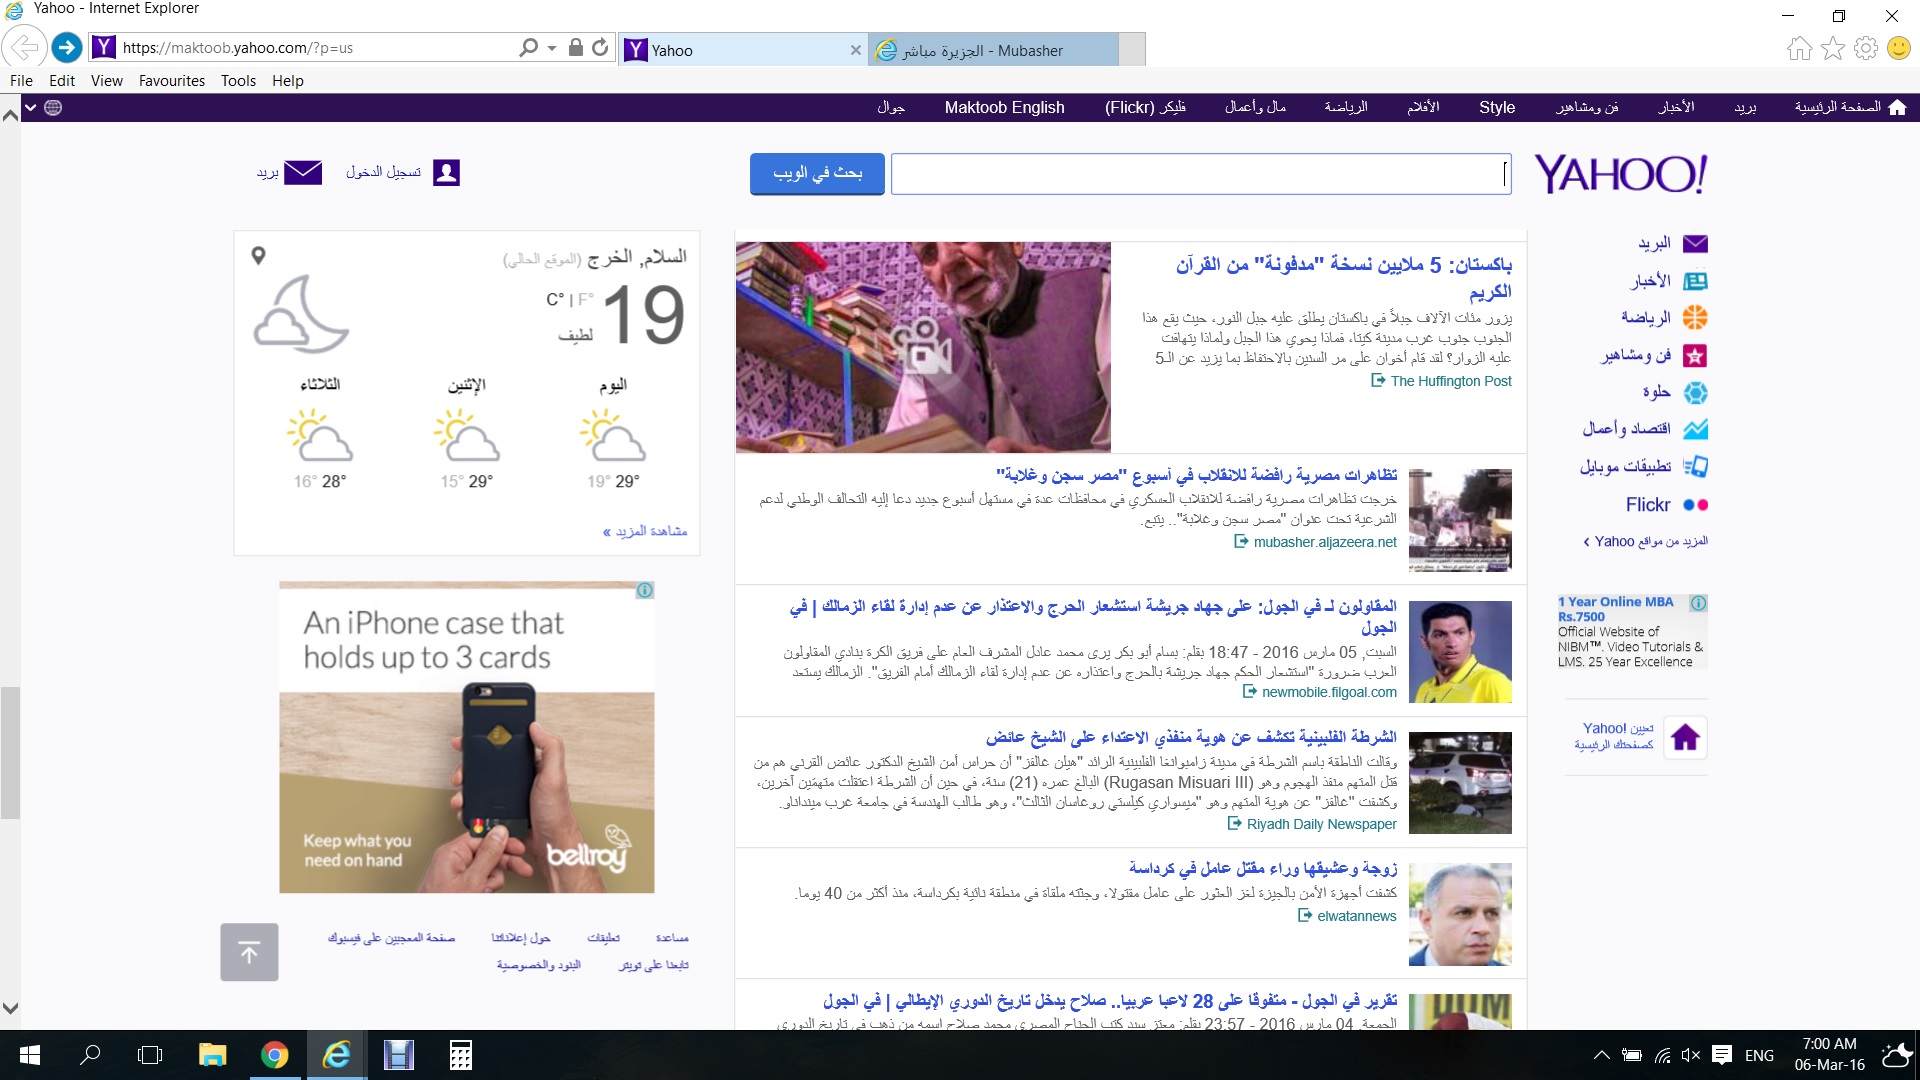Image resolution: width=1920 pixels, height=1080 pixels.
Task: Click the Yahoo search input field
Action: 1200,174
